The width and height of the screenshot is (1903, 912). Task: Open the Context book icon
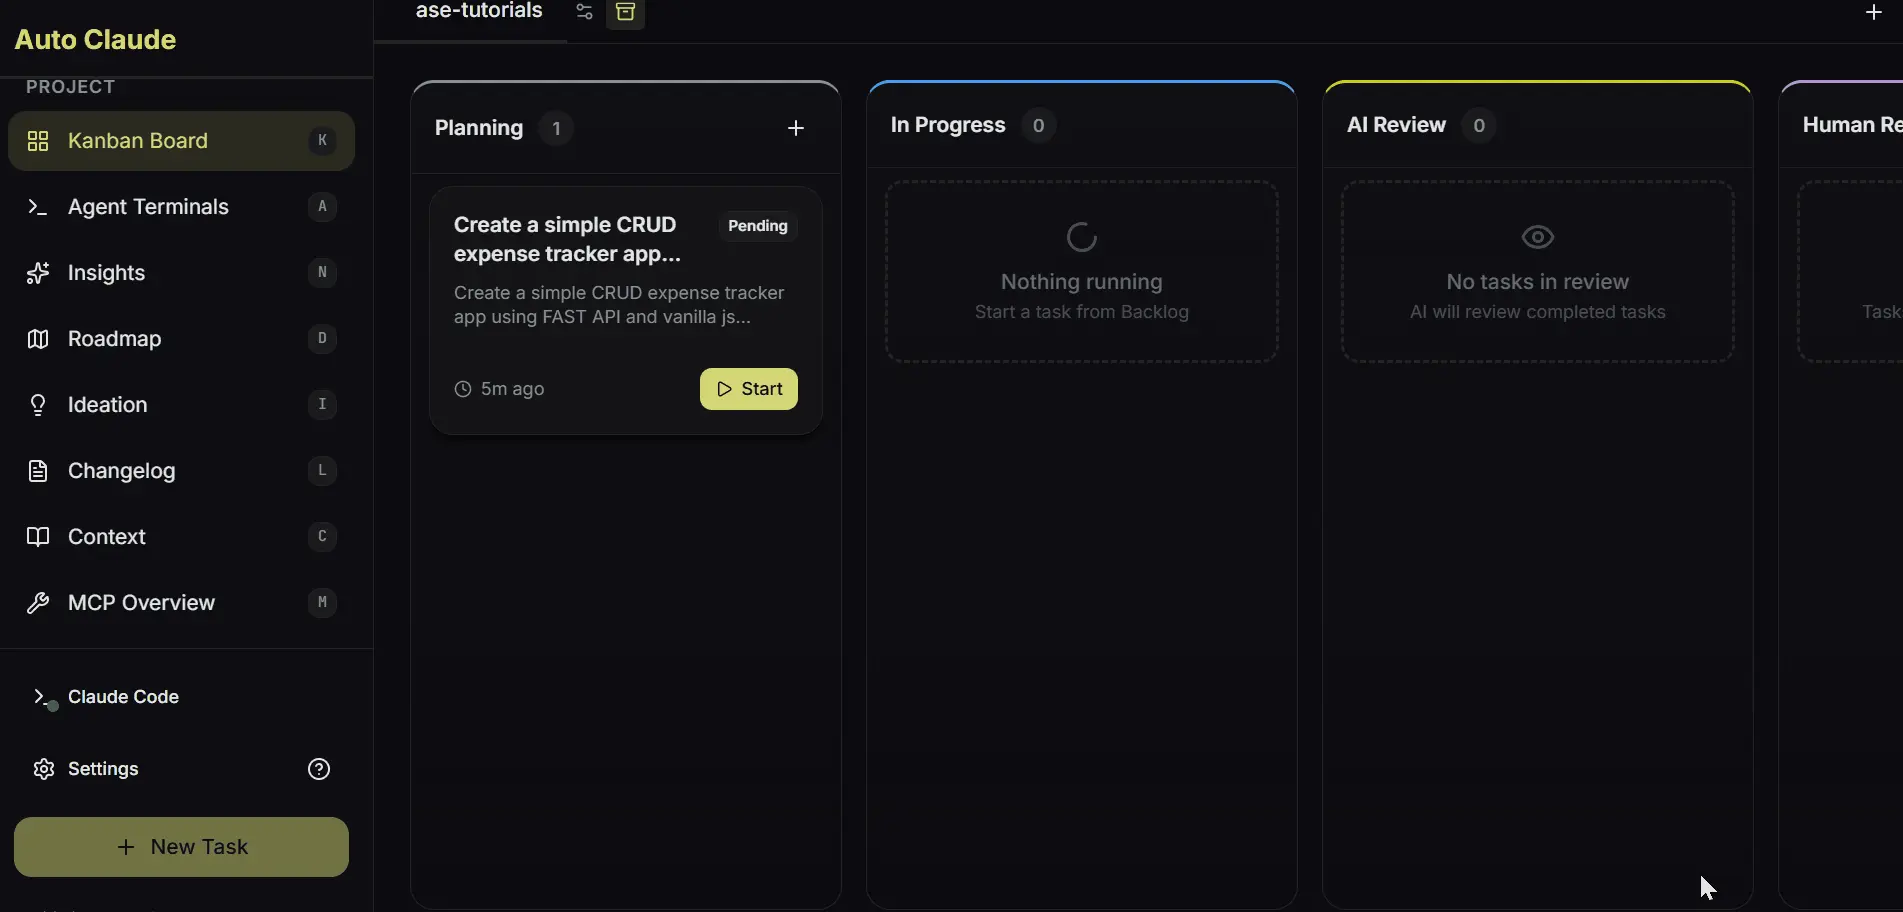pos(38,537)
